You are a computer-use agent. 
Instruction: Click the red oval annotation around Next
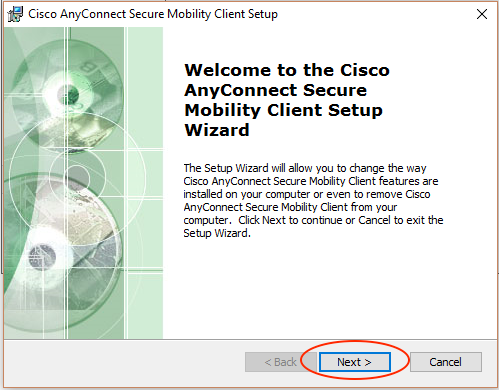(355, 360)
